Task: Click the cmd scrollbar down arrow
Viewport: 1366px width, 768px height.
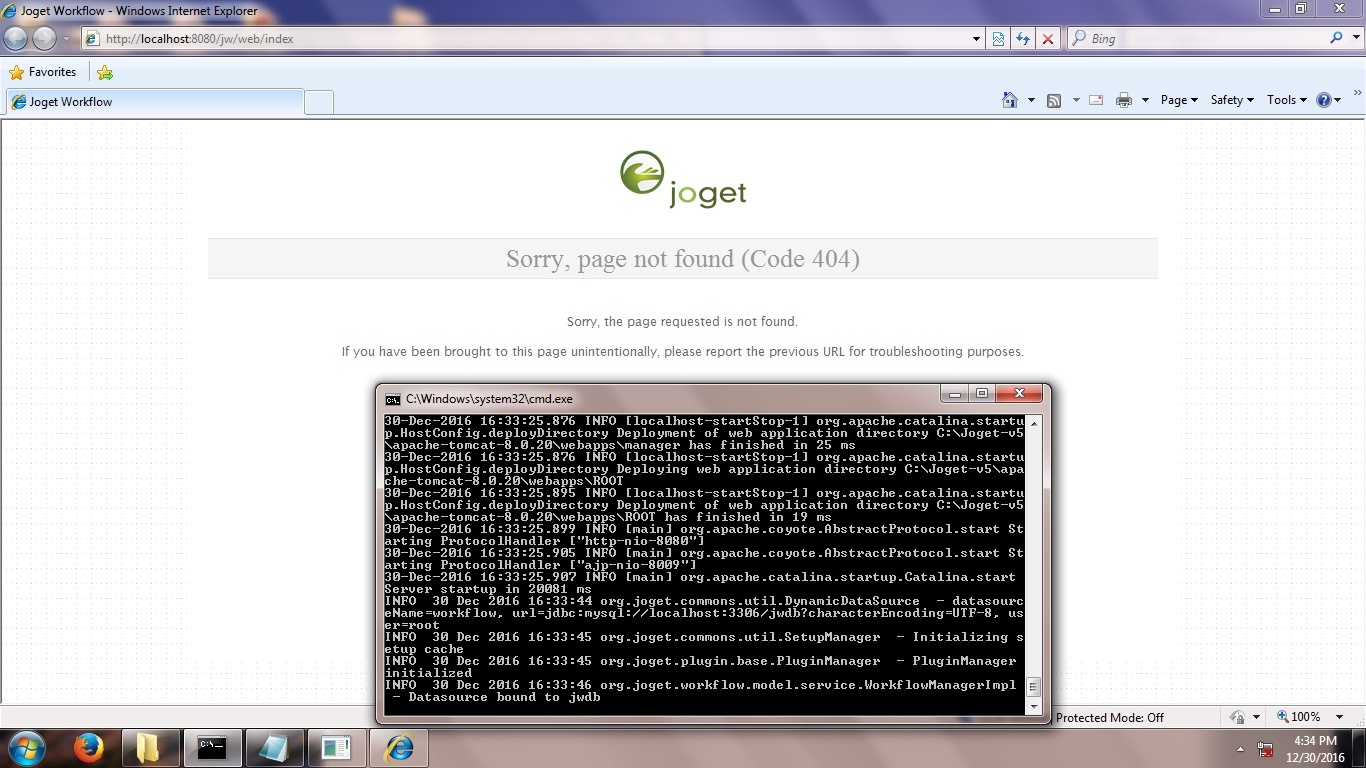Action: pos(1034,706)
